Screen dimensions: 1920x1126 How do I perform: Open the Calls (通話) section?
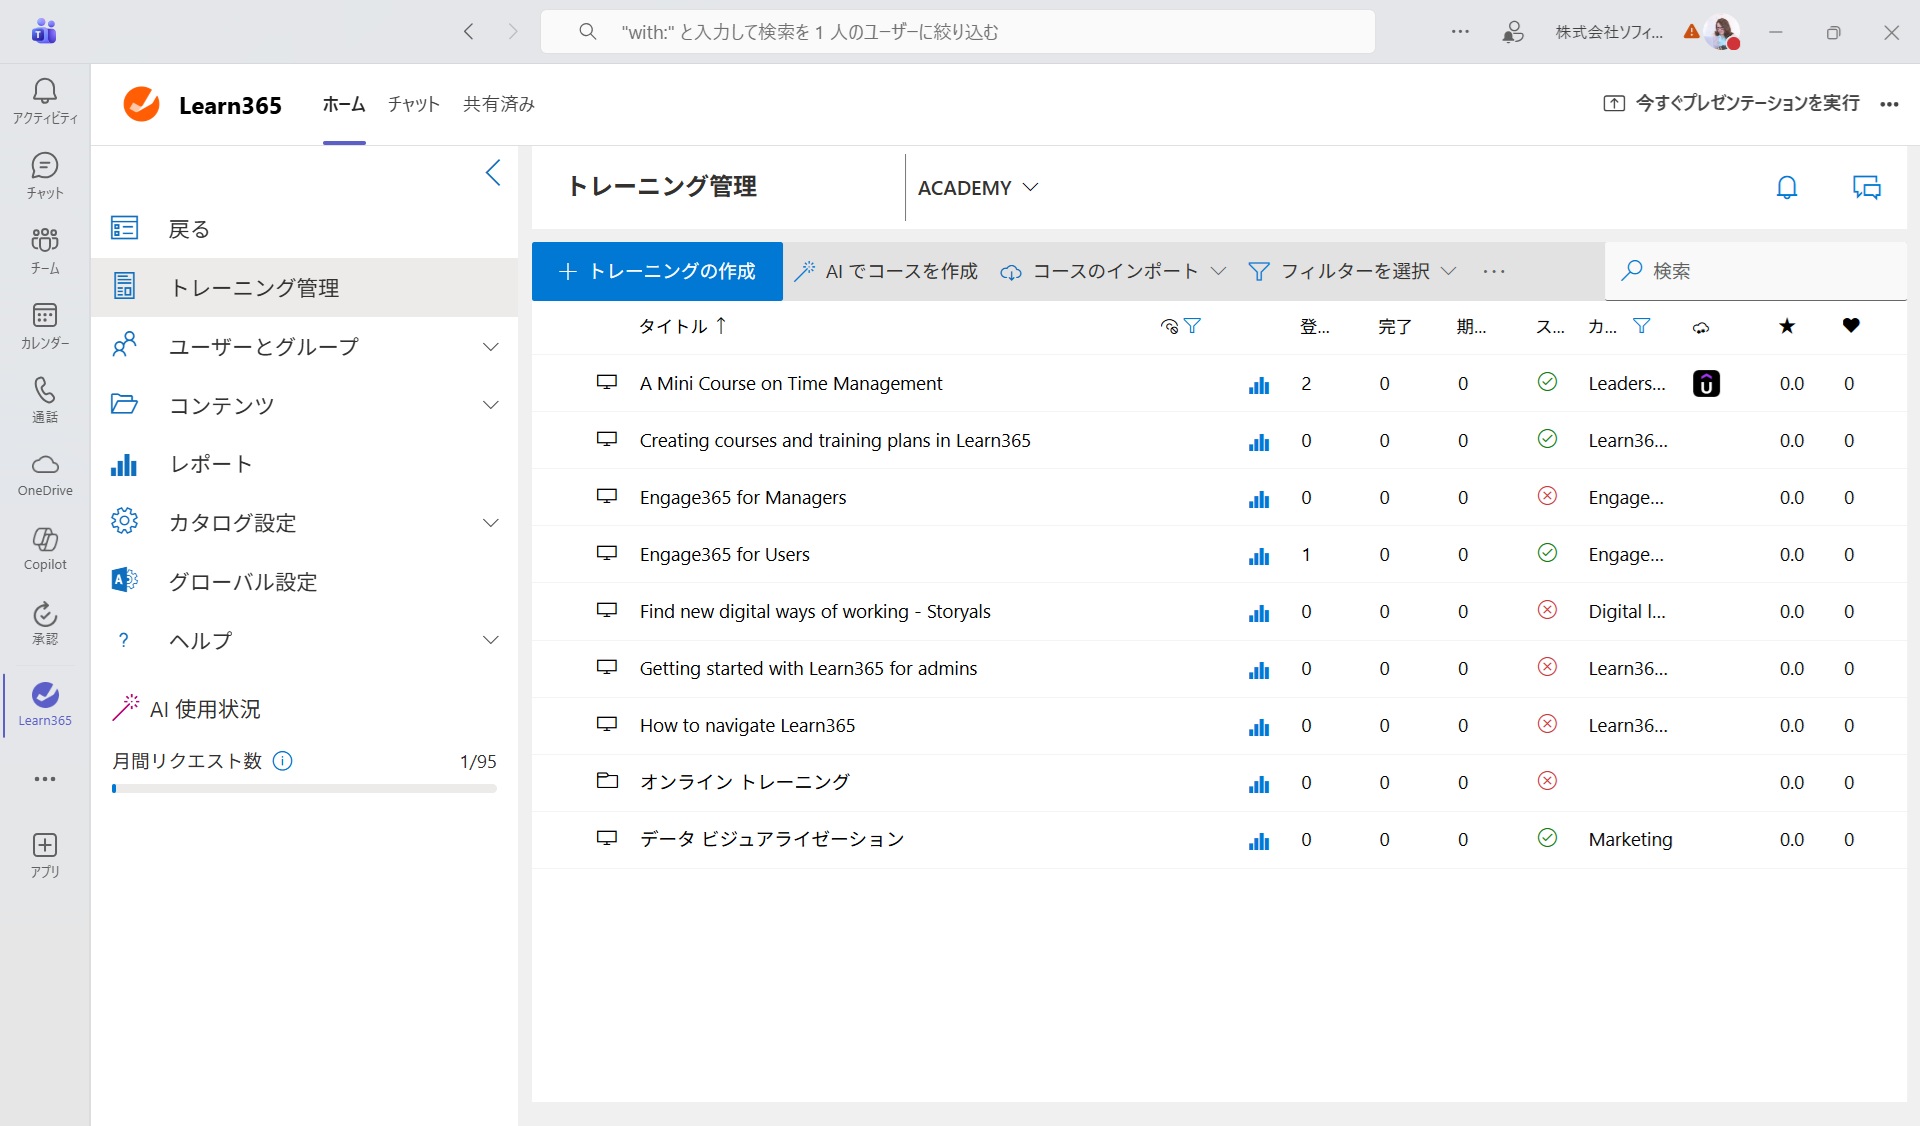click(x=45, y=400)
